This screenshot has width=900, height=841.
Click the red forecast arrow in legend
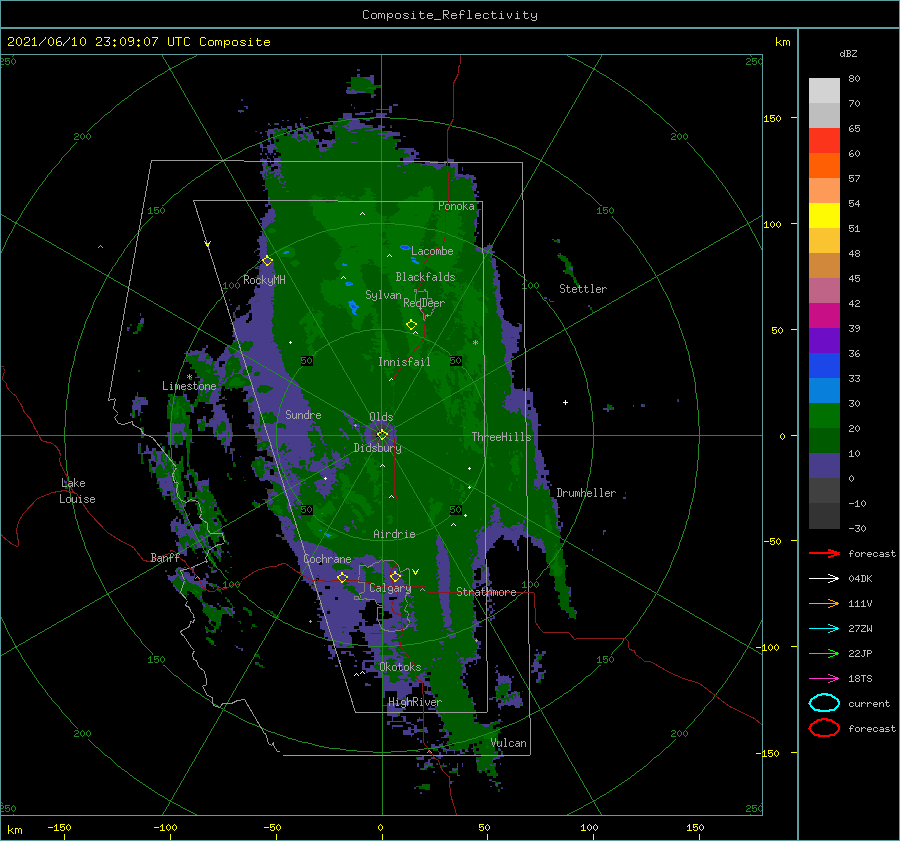(x=824, y=553)
